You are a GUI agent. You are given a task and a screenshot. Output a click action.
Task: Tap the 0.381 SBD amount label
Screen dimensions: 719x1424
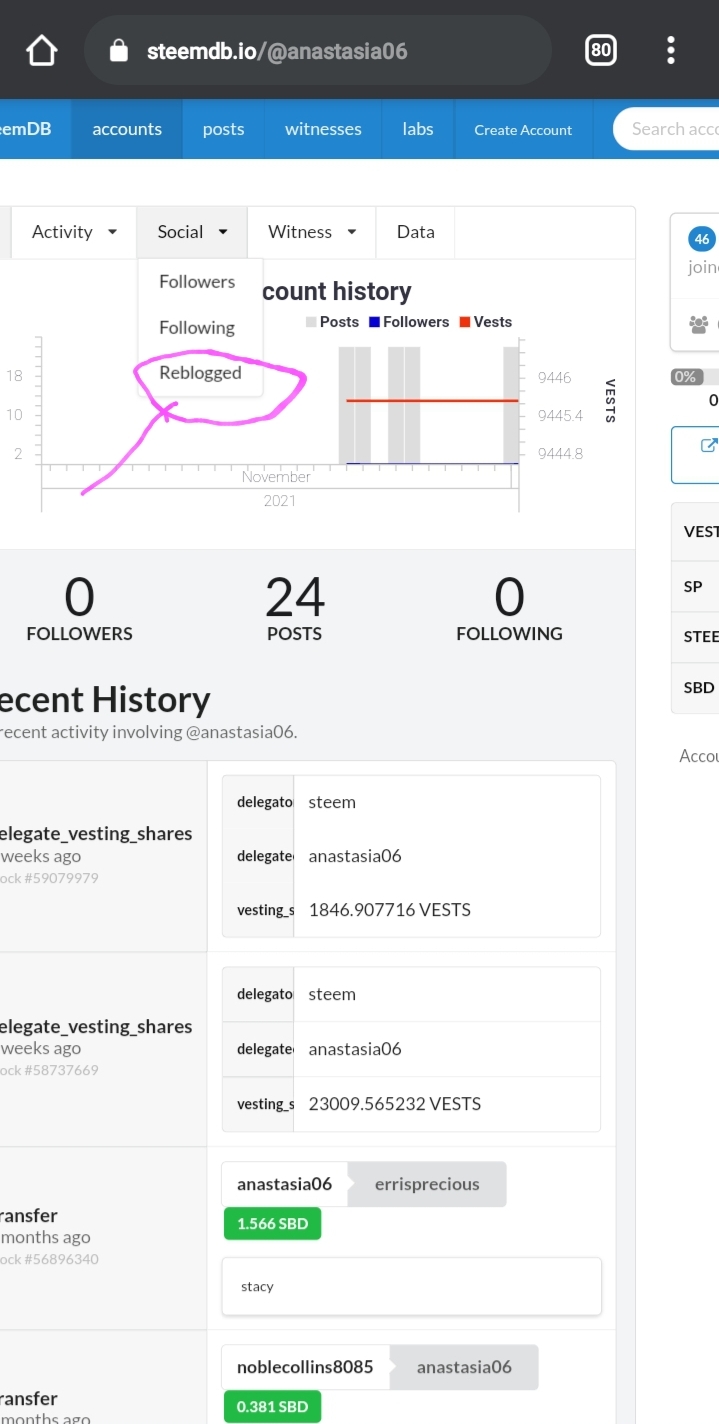pos(272,1407)
